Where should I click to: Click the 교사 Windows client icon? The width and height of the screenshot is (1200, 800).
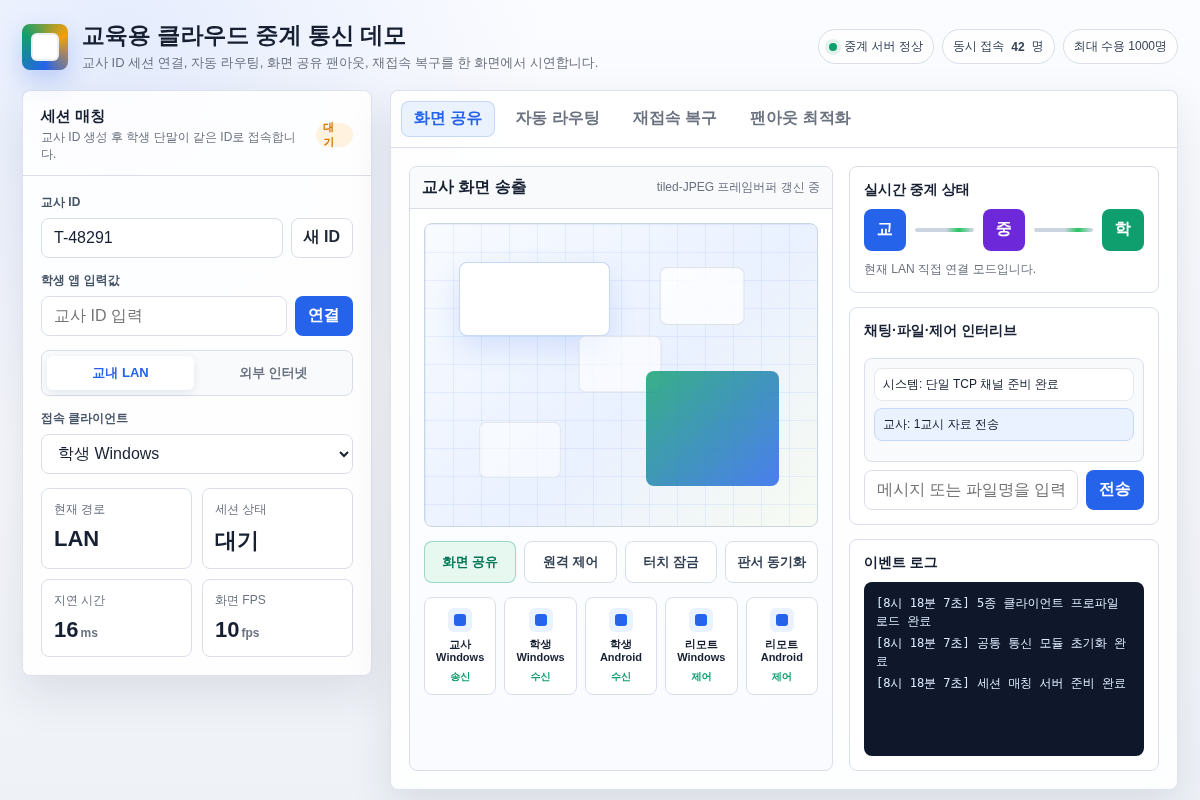click(460, 620)
